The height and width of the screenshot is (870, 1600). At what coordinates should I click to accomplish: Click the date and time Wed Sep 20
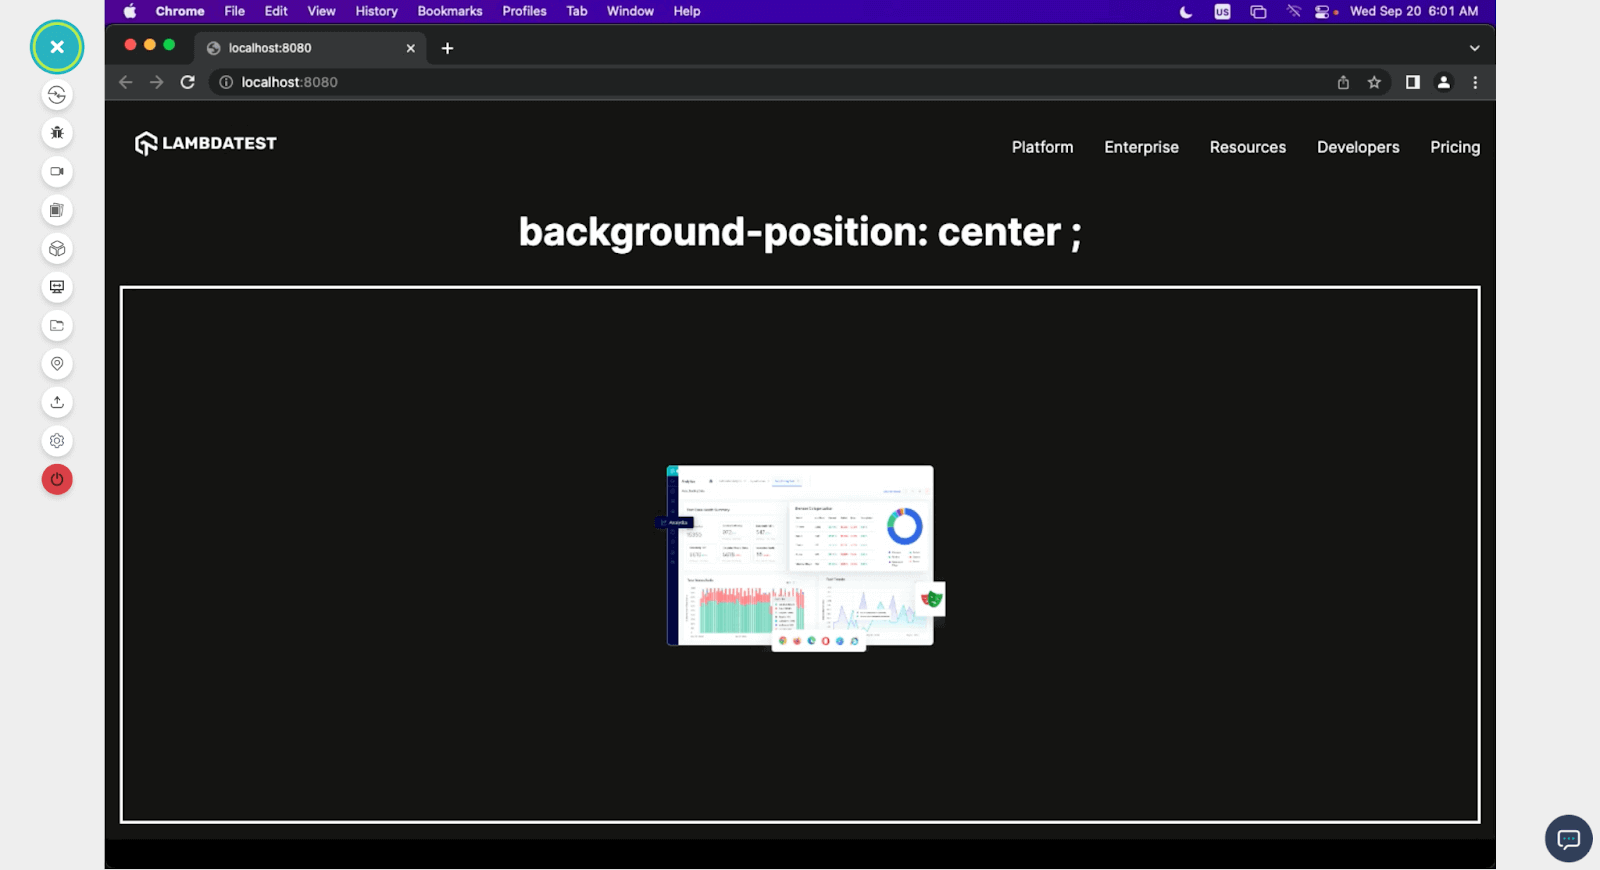(x=1414, y=11)
